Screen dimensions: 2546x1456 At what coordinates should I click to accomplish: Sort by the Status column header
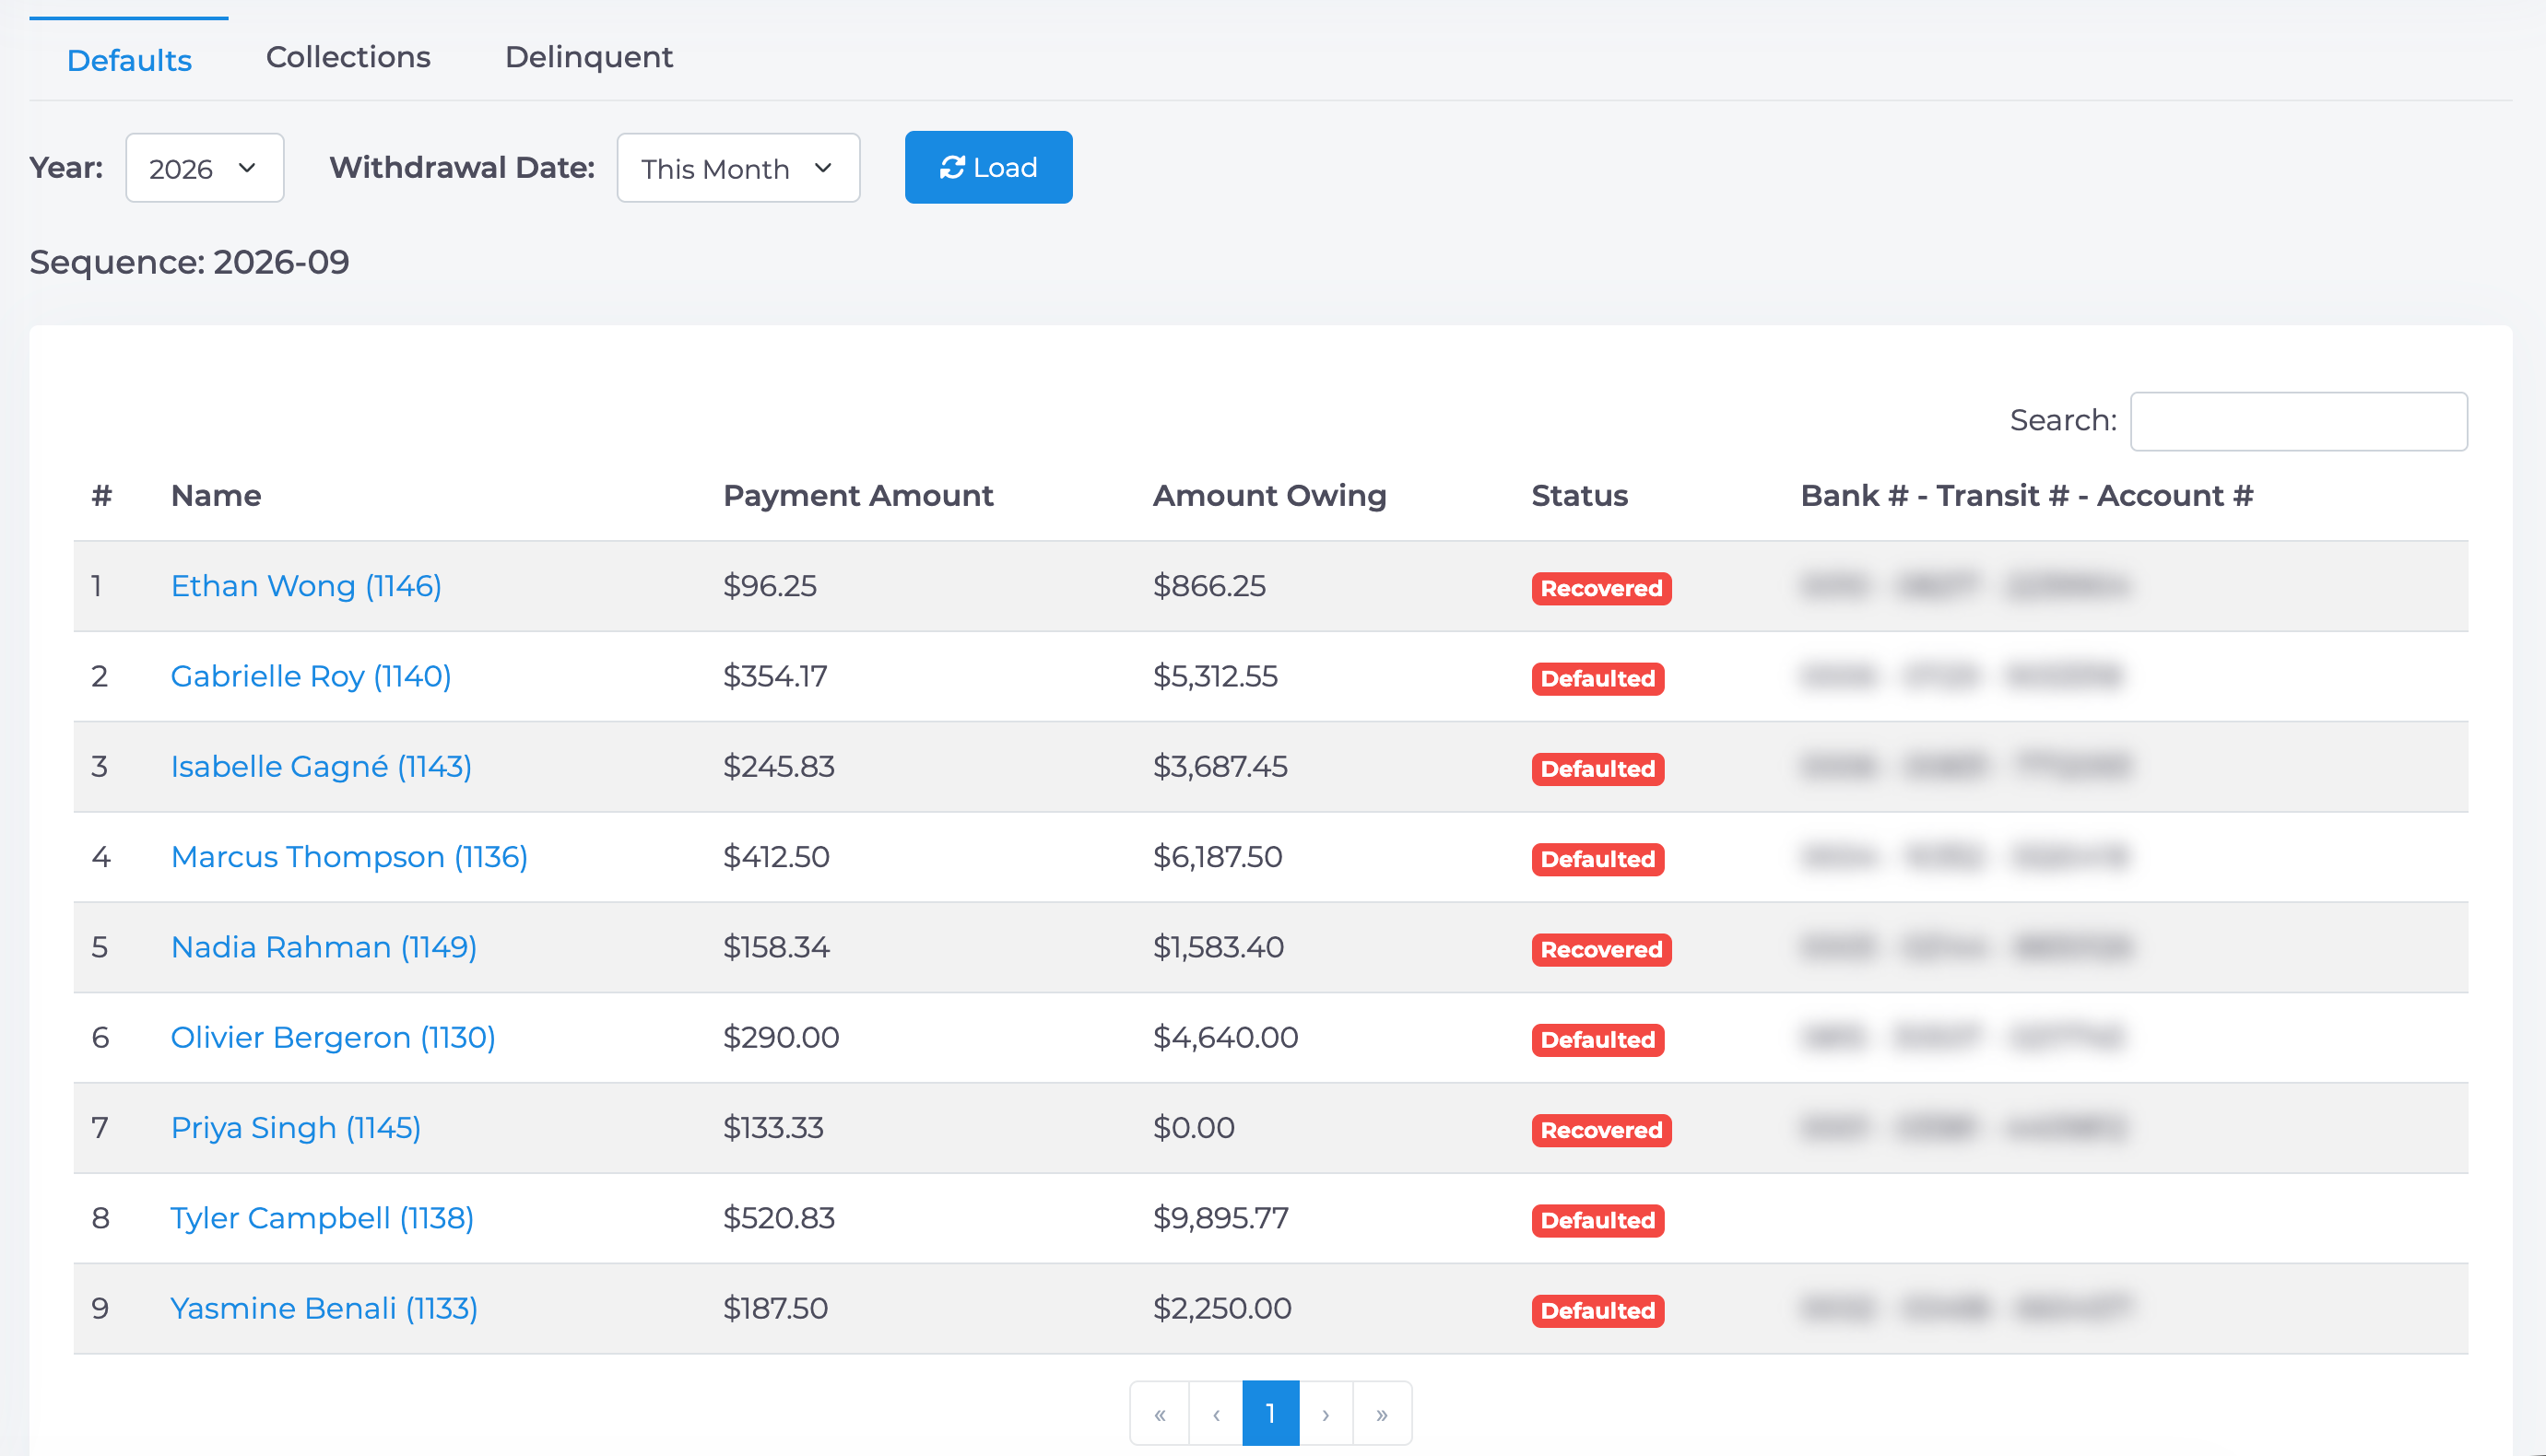coord(1579,496)
